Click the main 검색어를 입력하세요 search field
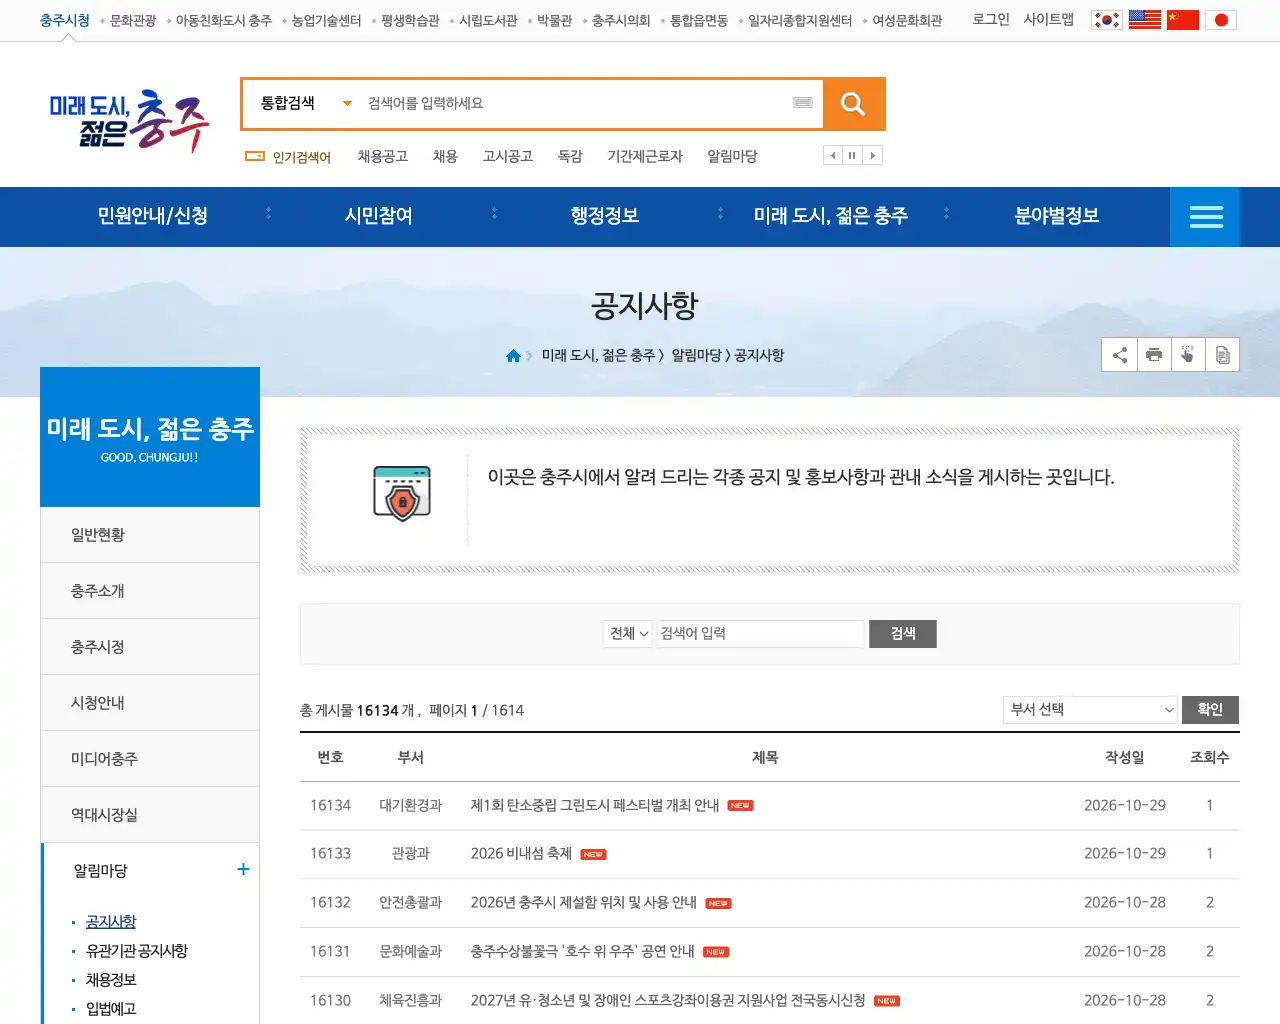 [575, 103]
